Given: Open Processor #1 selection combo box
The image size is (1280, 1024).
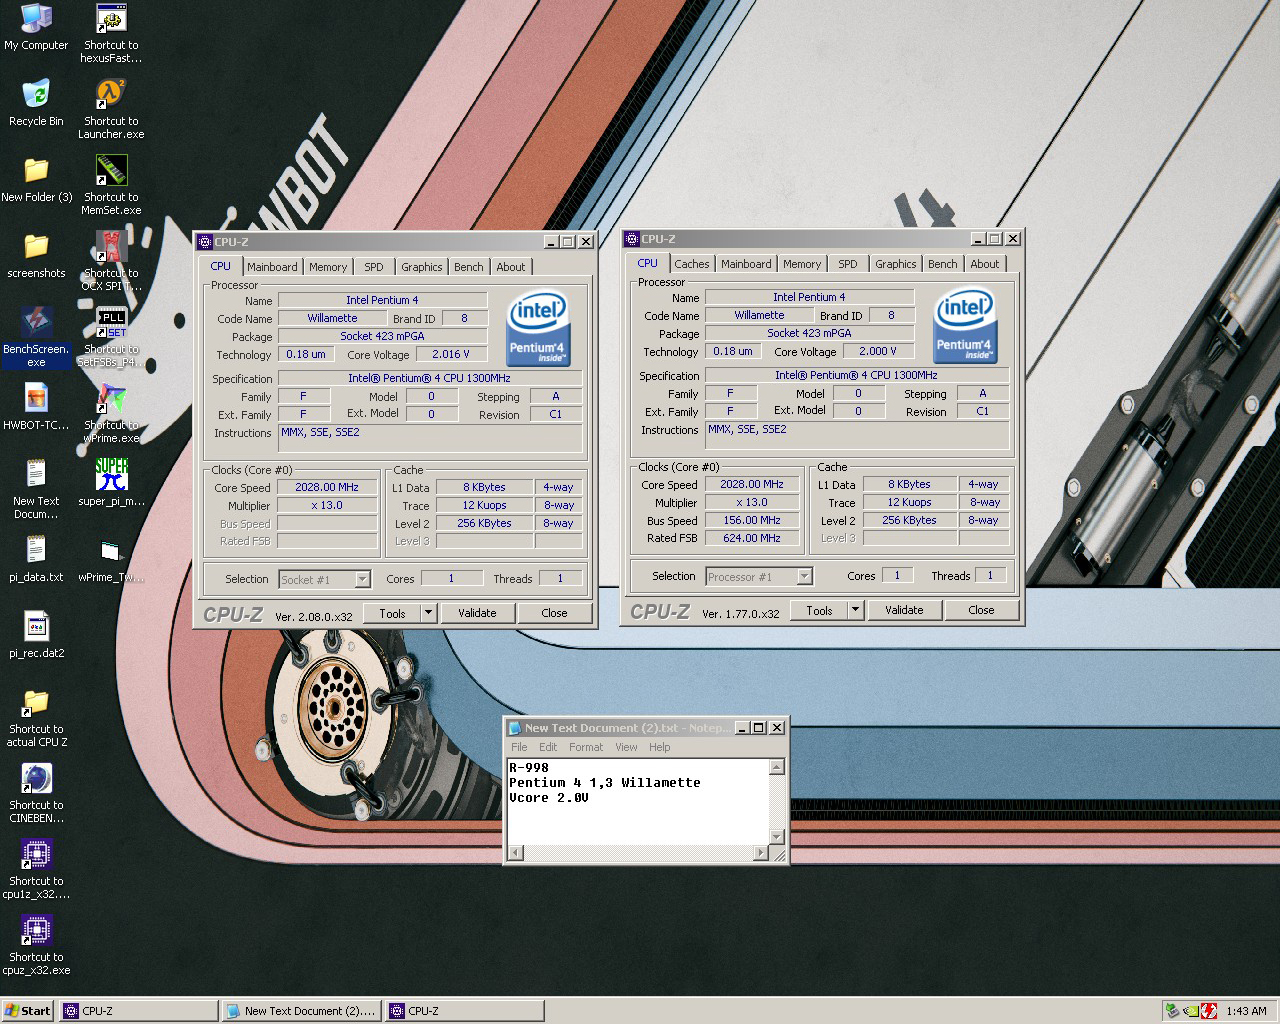Looking at the screenshot, I should [759, 576].
